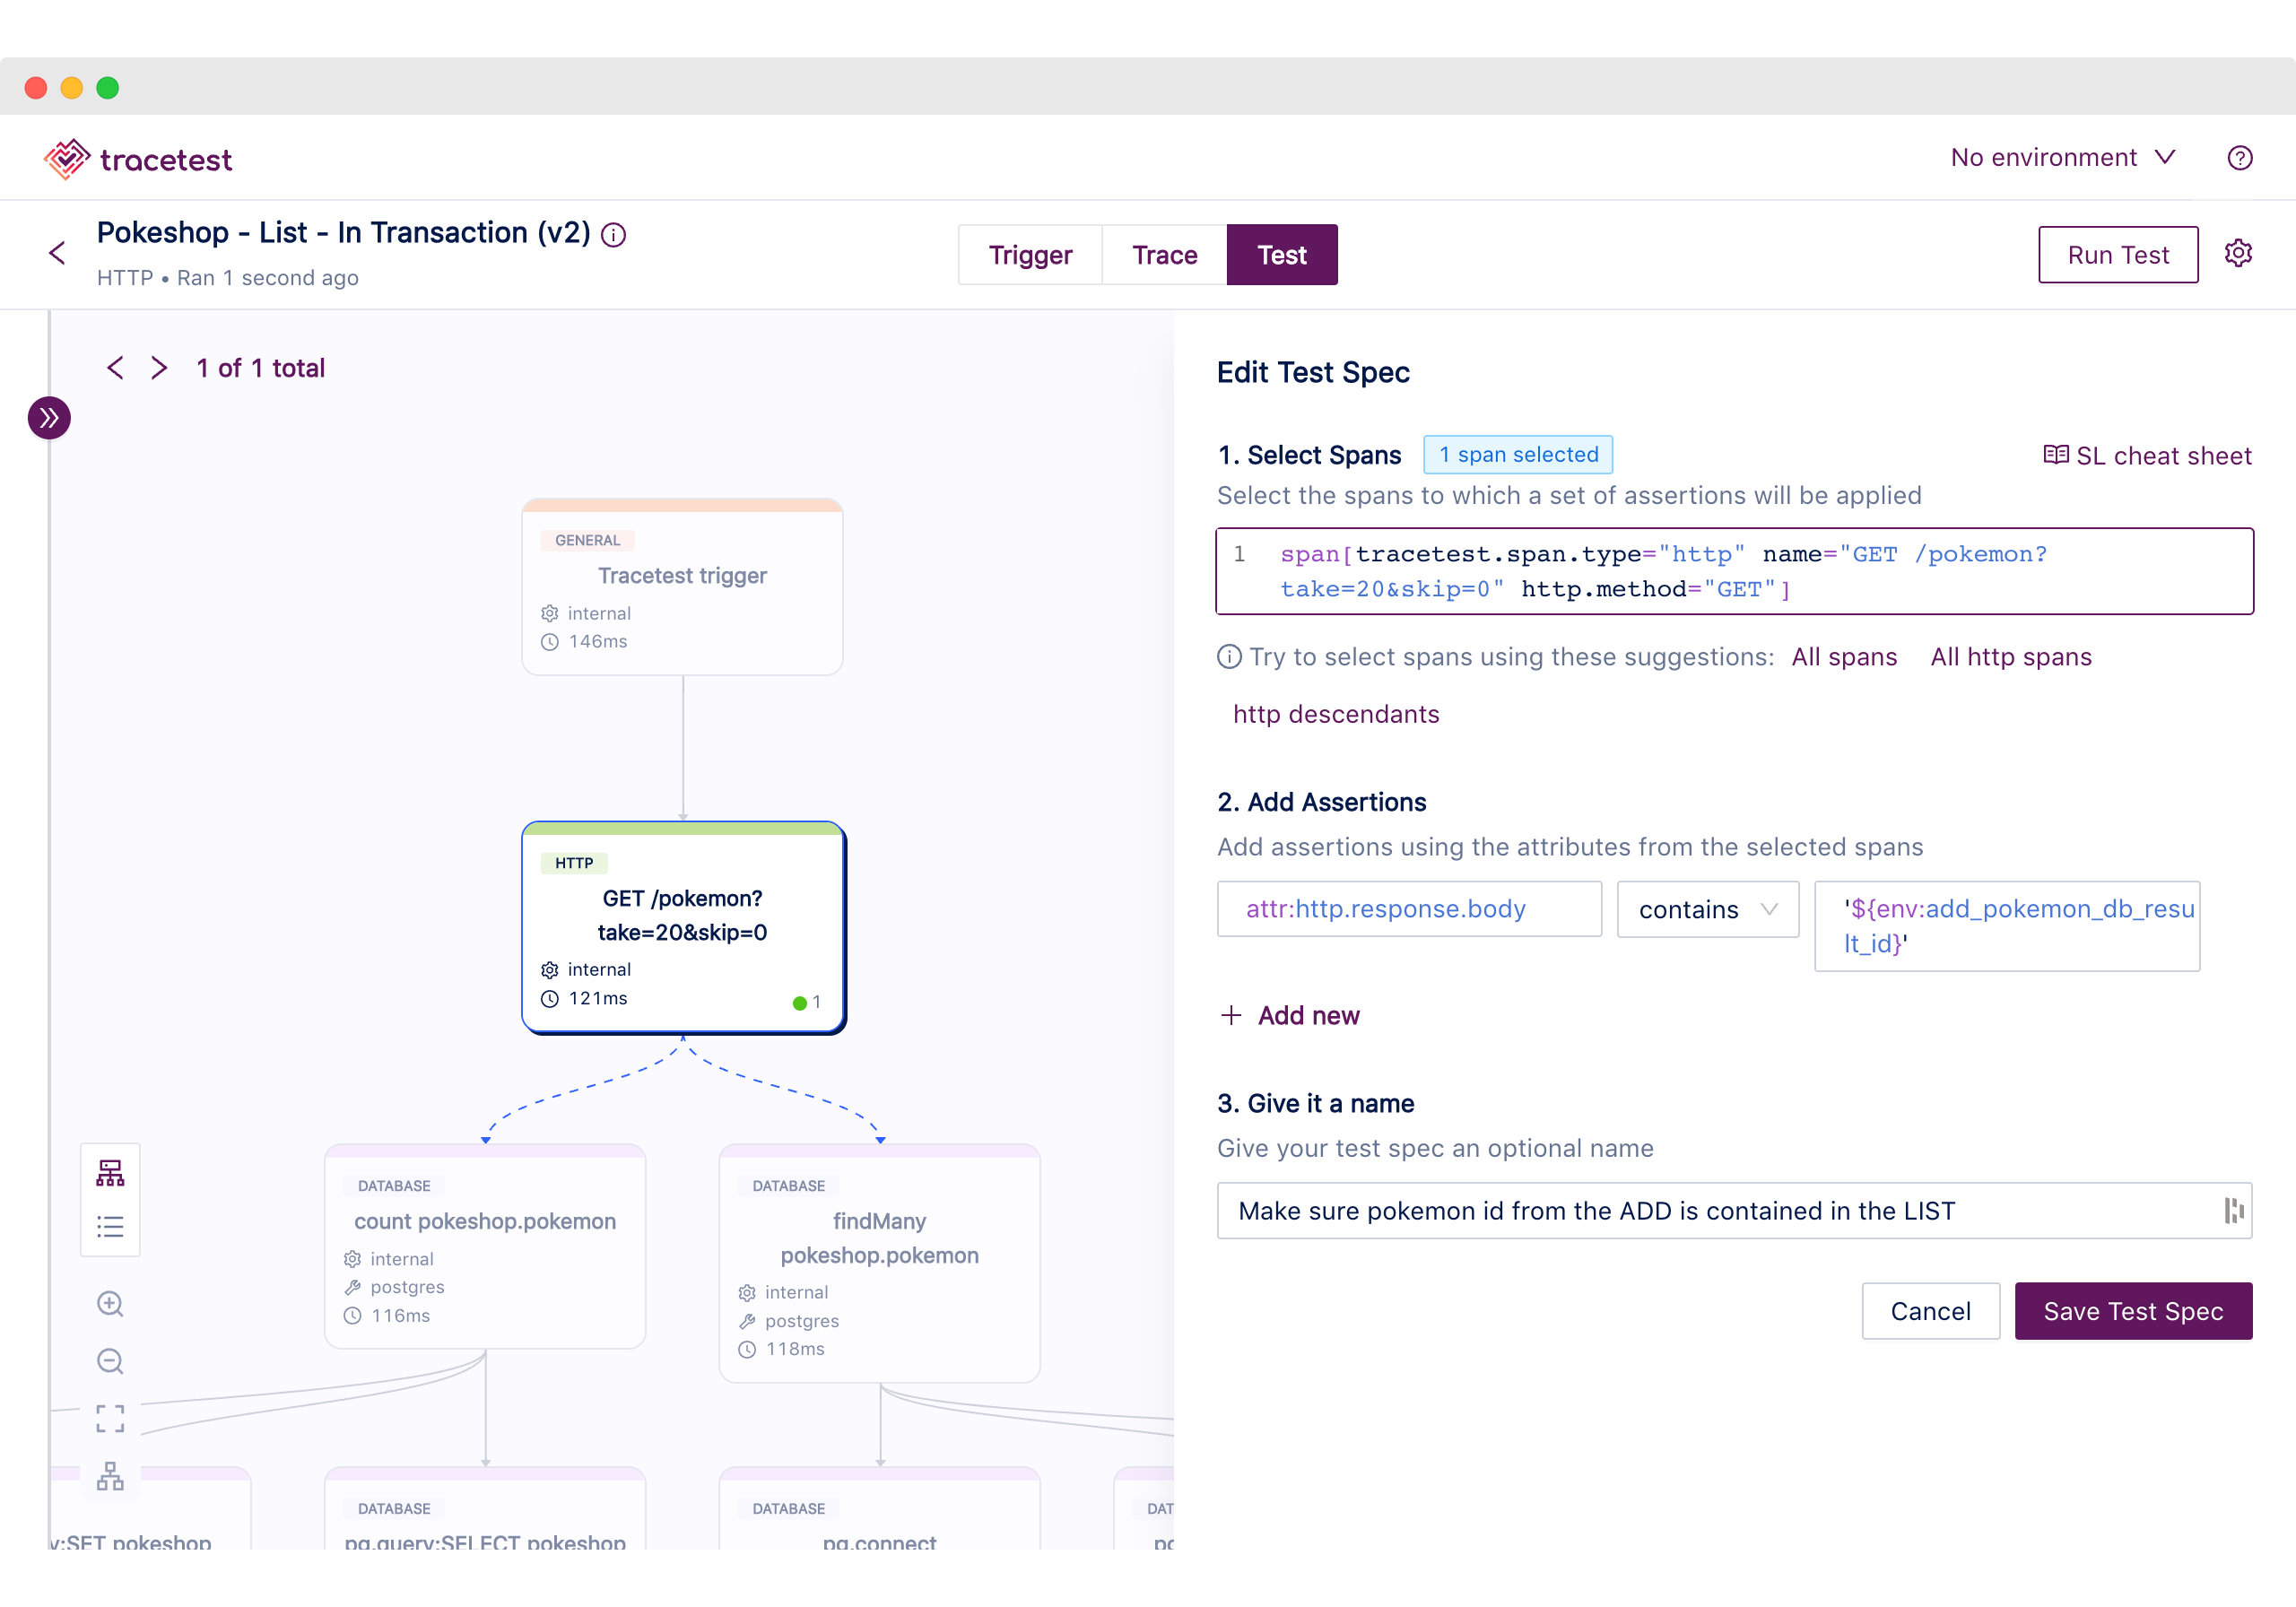This screenshot has height=1607, width=2296.
Task: Go back using the left arrow
Action: pyautogui.click(x=57, y=253)
